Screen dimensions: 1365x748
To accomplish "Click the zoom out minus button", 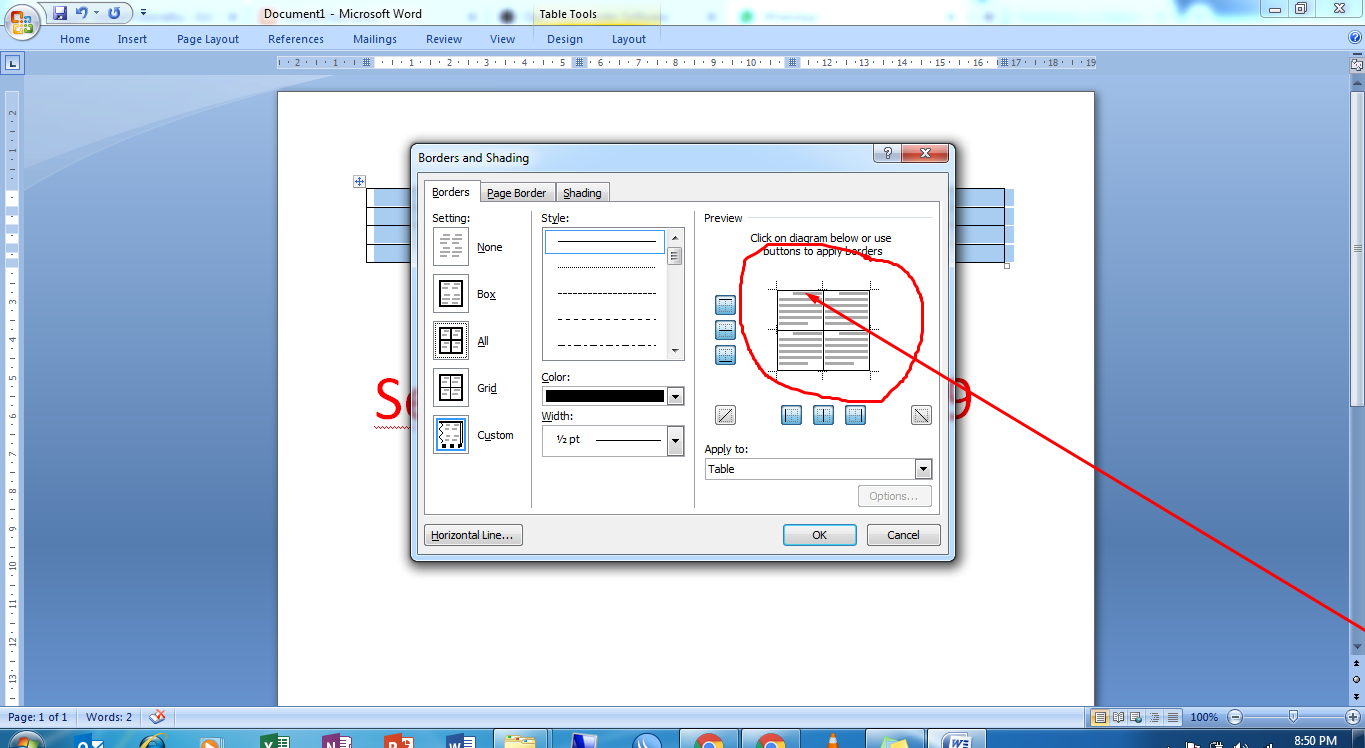I will (1235, 717).
